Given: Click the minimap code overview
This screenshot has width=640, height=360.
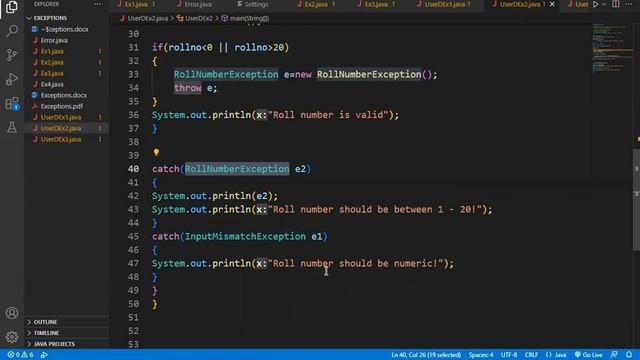Looking at the screenshot, I should point(612,49).
